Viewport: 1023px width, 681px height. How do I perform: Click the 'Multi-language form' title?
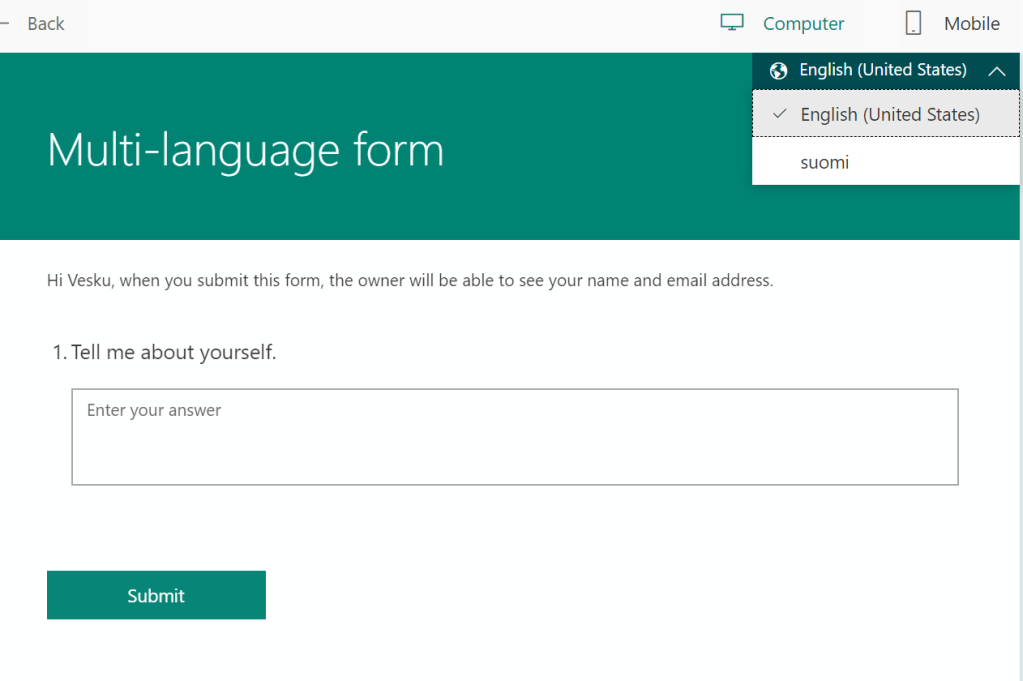point(245,150)
